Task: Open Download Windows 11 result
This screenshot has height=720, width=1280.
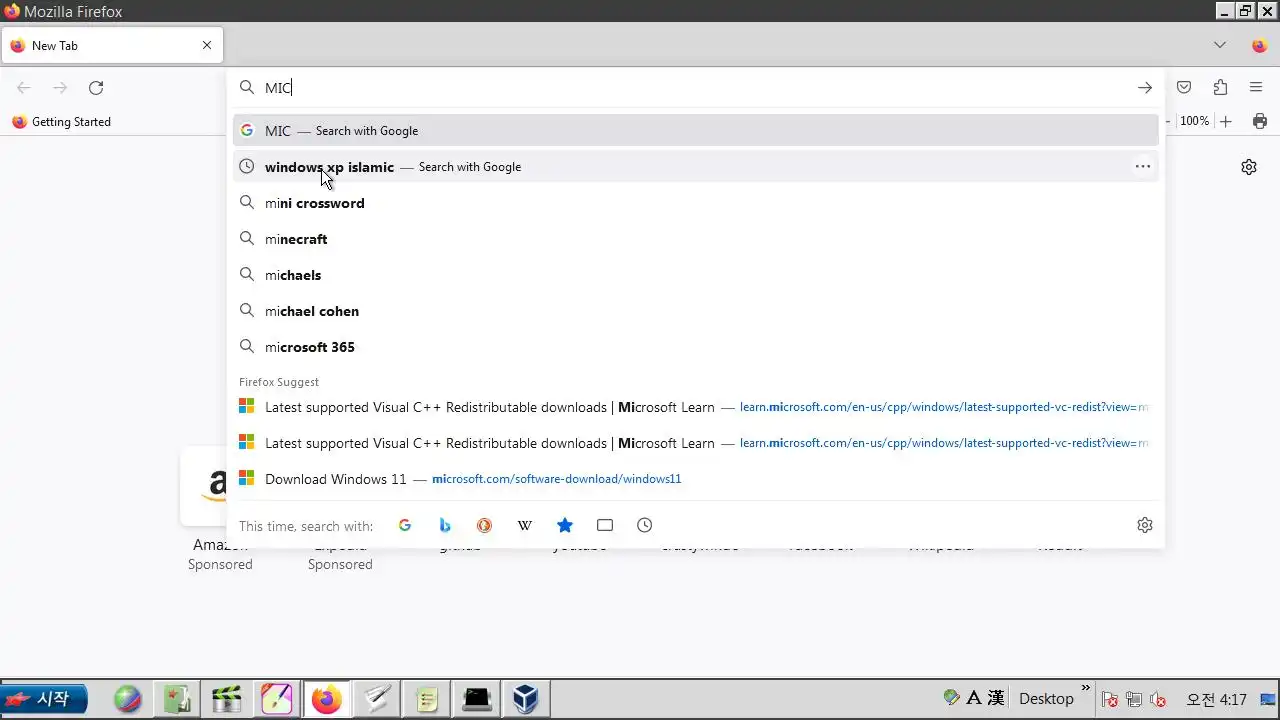Action: (696, 479)
